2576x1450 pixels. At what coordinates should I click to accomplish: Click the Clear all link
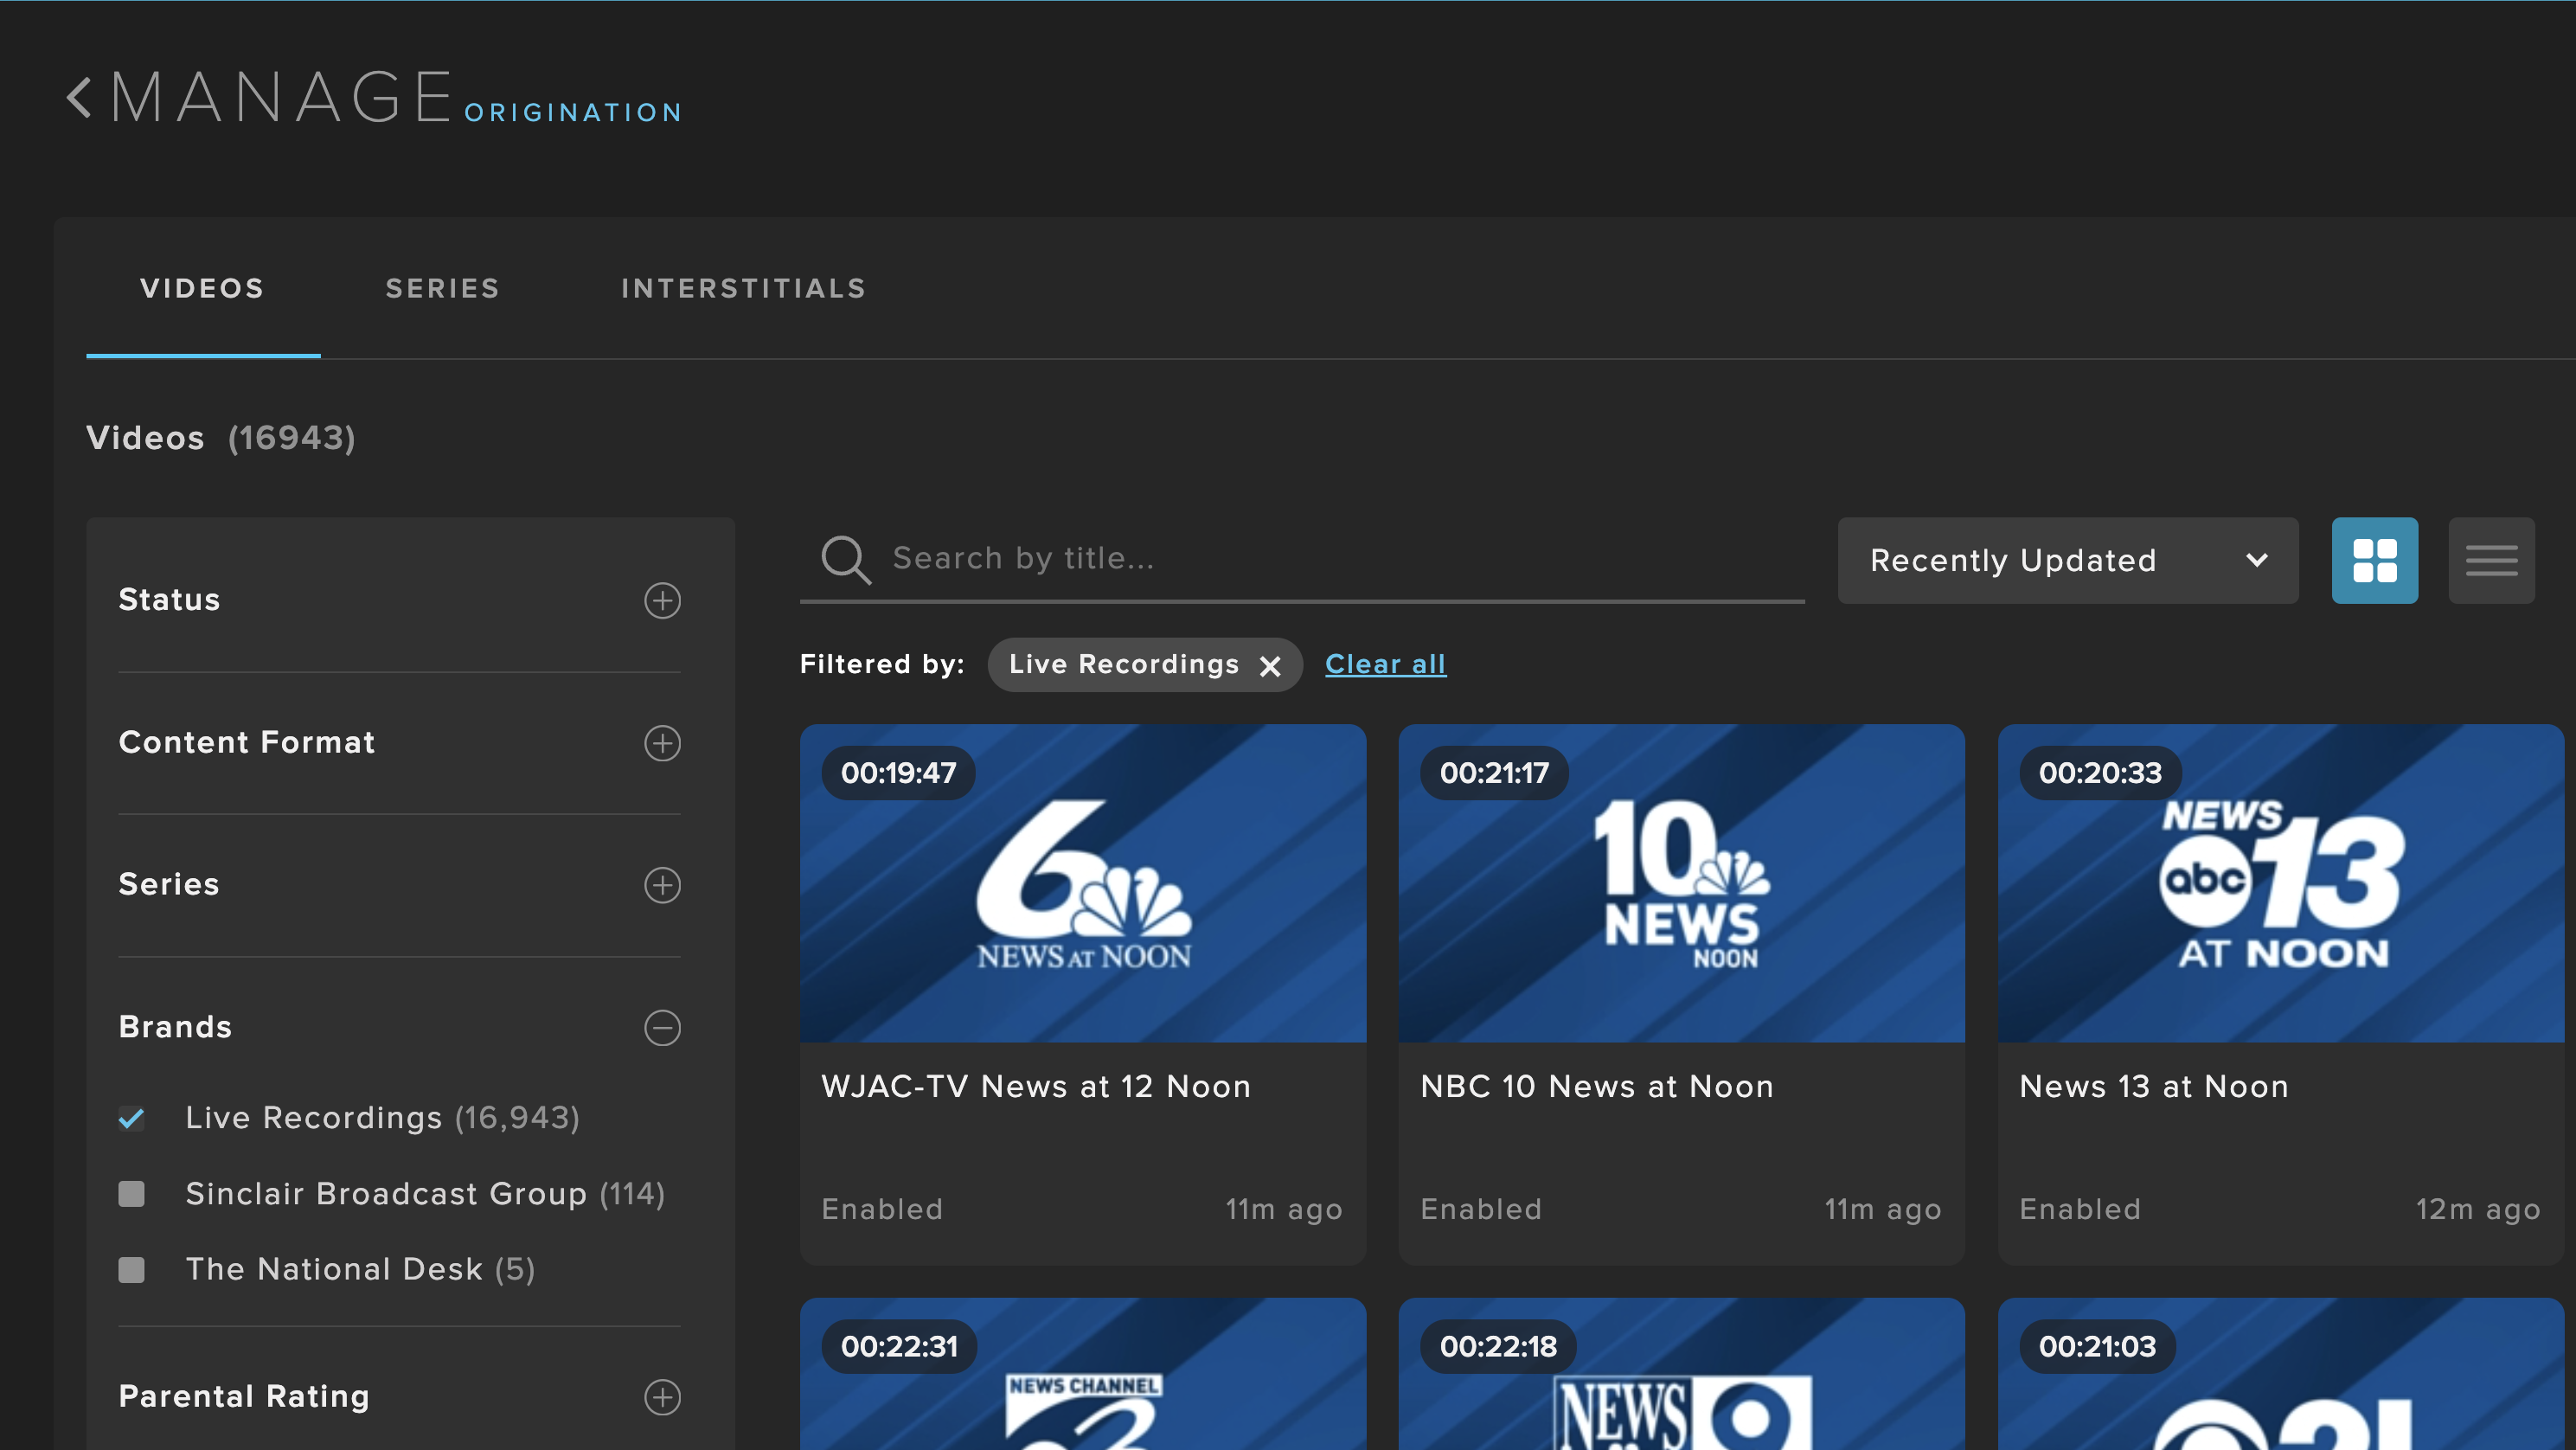pos(1385,664)
